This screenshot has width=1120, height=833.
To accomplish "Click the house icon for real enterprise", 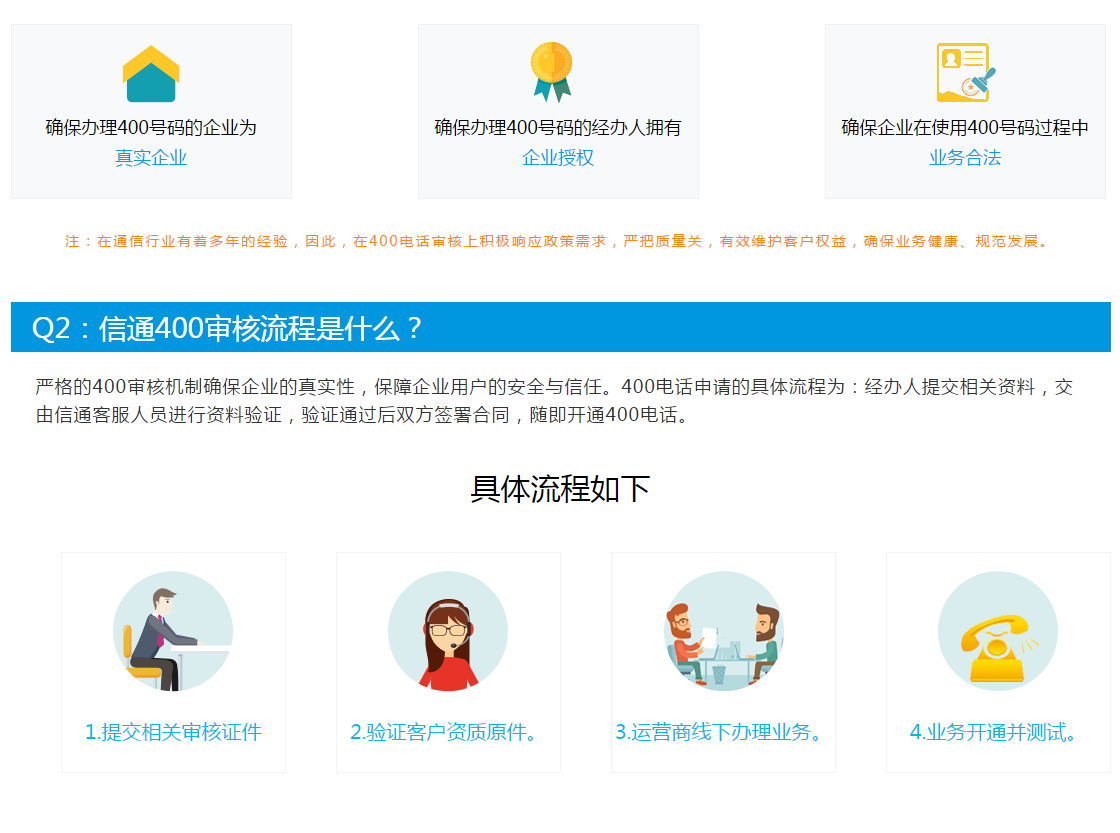I will 151,74.
